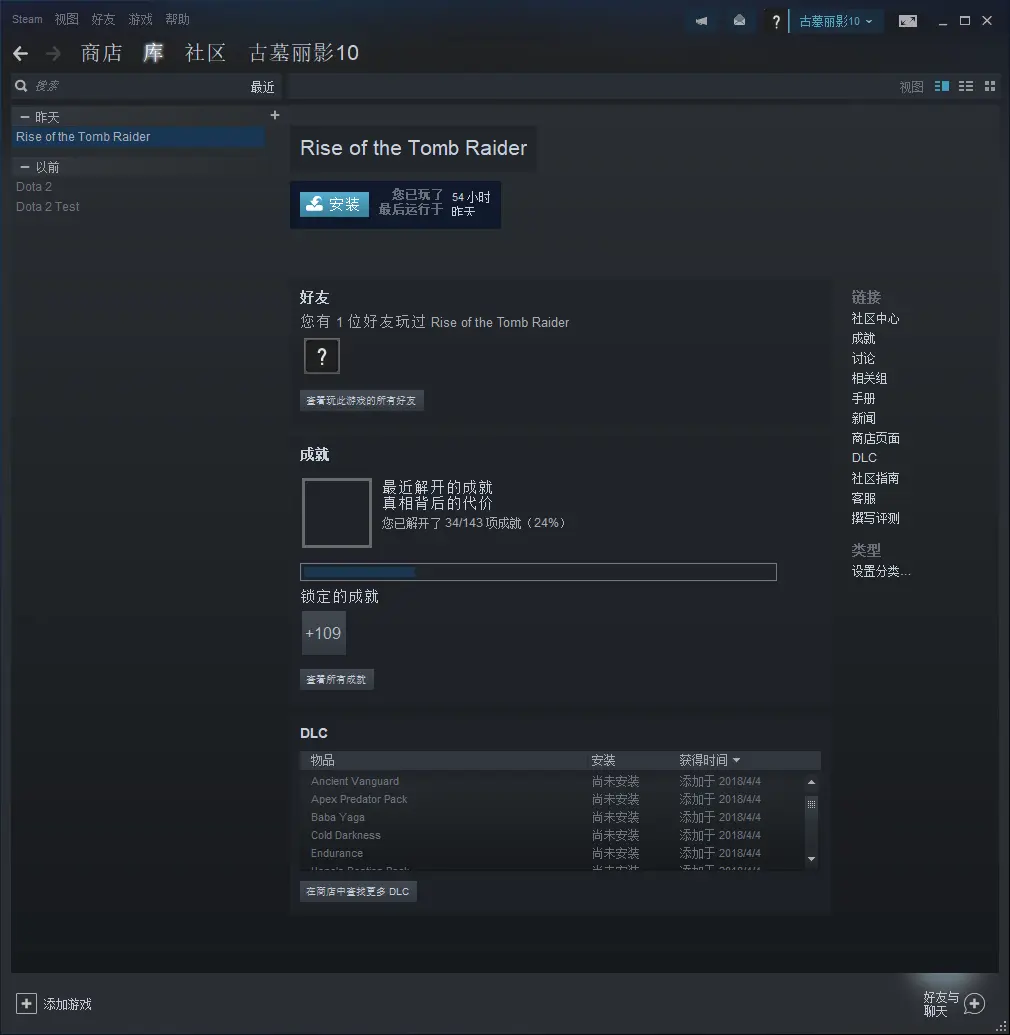Click 设置分类... link

[x=881, y=571]
